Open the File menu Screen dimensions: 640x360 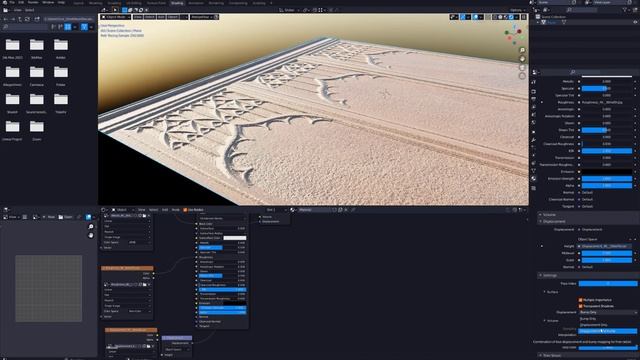point(13,2)
